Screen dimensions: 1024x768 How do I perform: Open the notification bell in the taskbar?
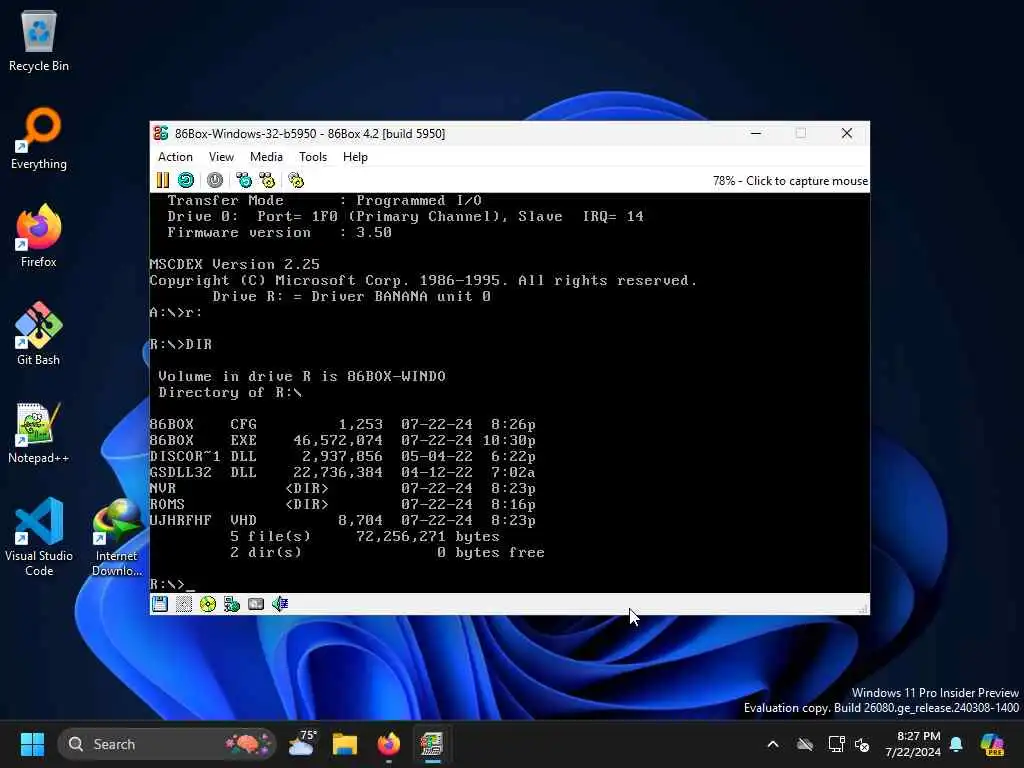tap(956, 744)
